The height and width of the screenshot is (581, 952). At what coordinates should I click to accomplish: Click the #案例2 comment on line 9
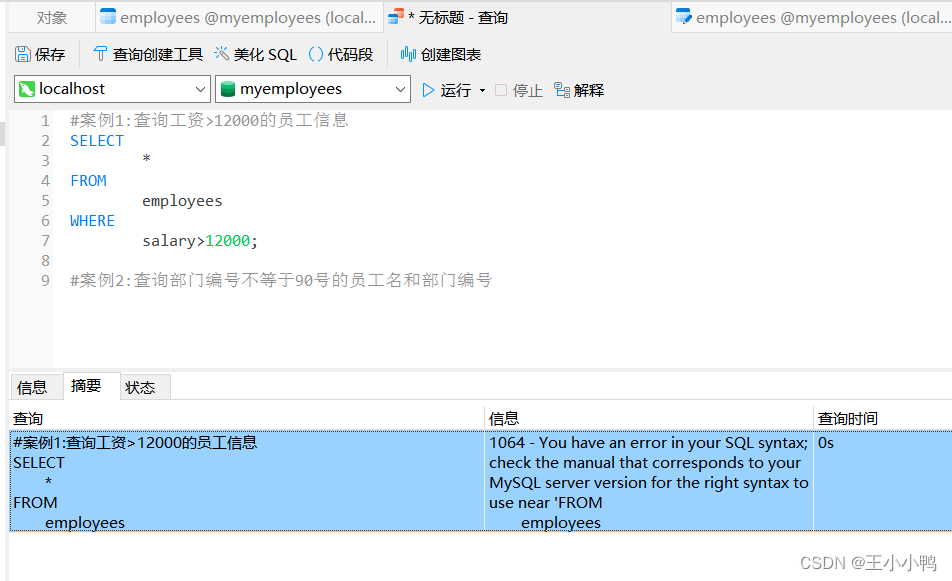[x=280, y=280]
